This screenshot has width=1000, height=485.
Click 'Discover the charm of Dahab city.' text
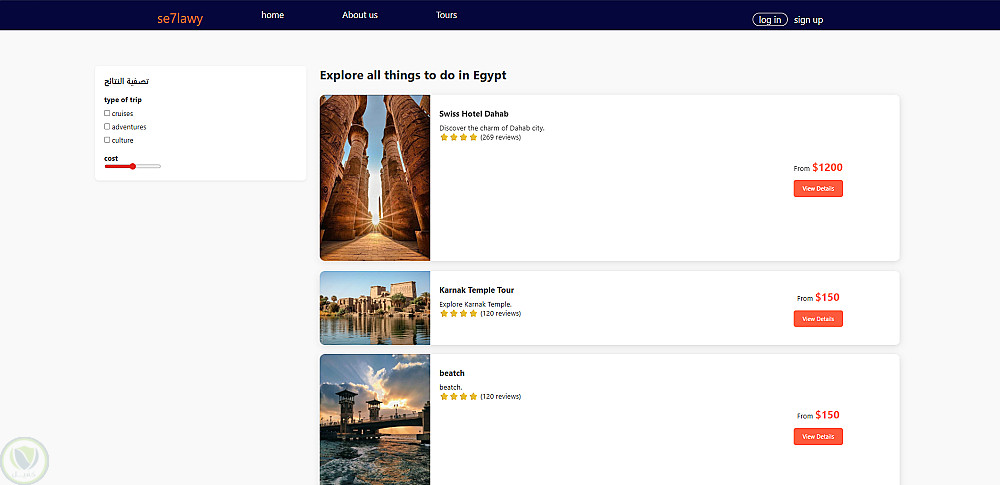tap(492, 128)
